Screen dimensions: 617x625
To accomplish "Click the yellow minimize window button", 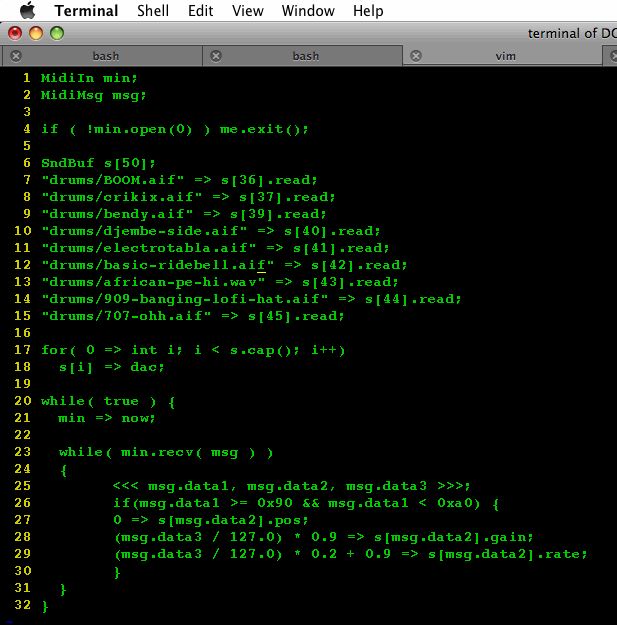I will [x=36, y=33].
